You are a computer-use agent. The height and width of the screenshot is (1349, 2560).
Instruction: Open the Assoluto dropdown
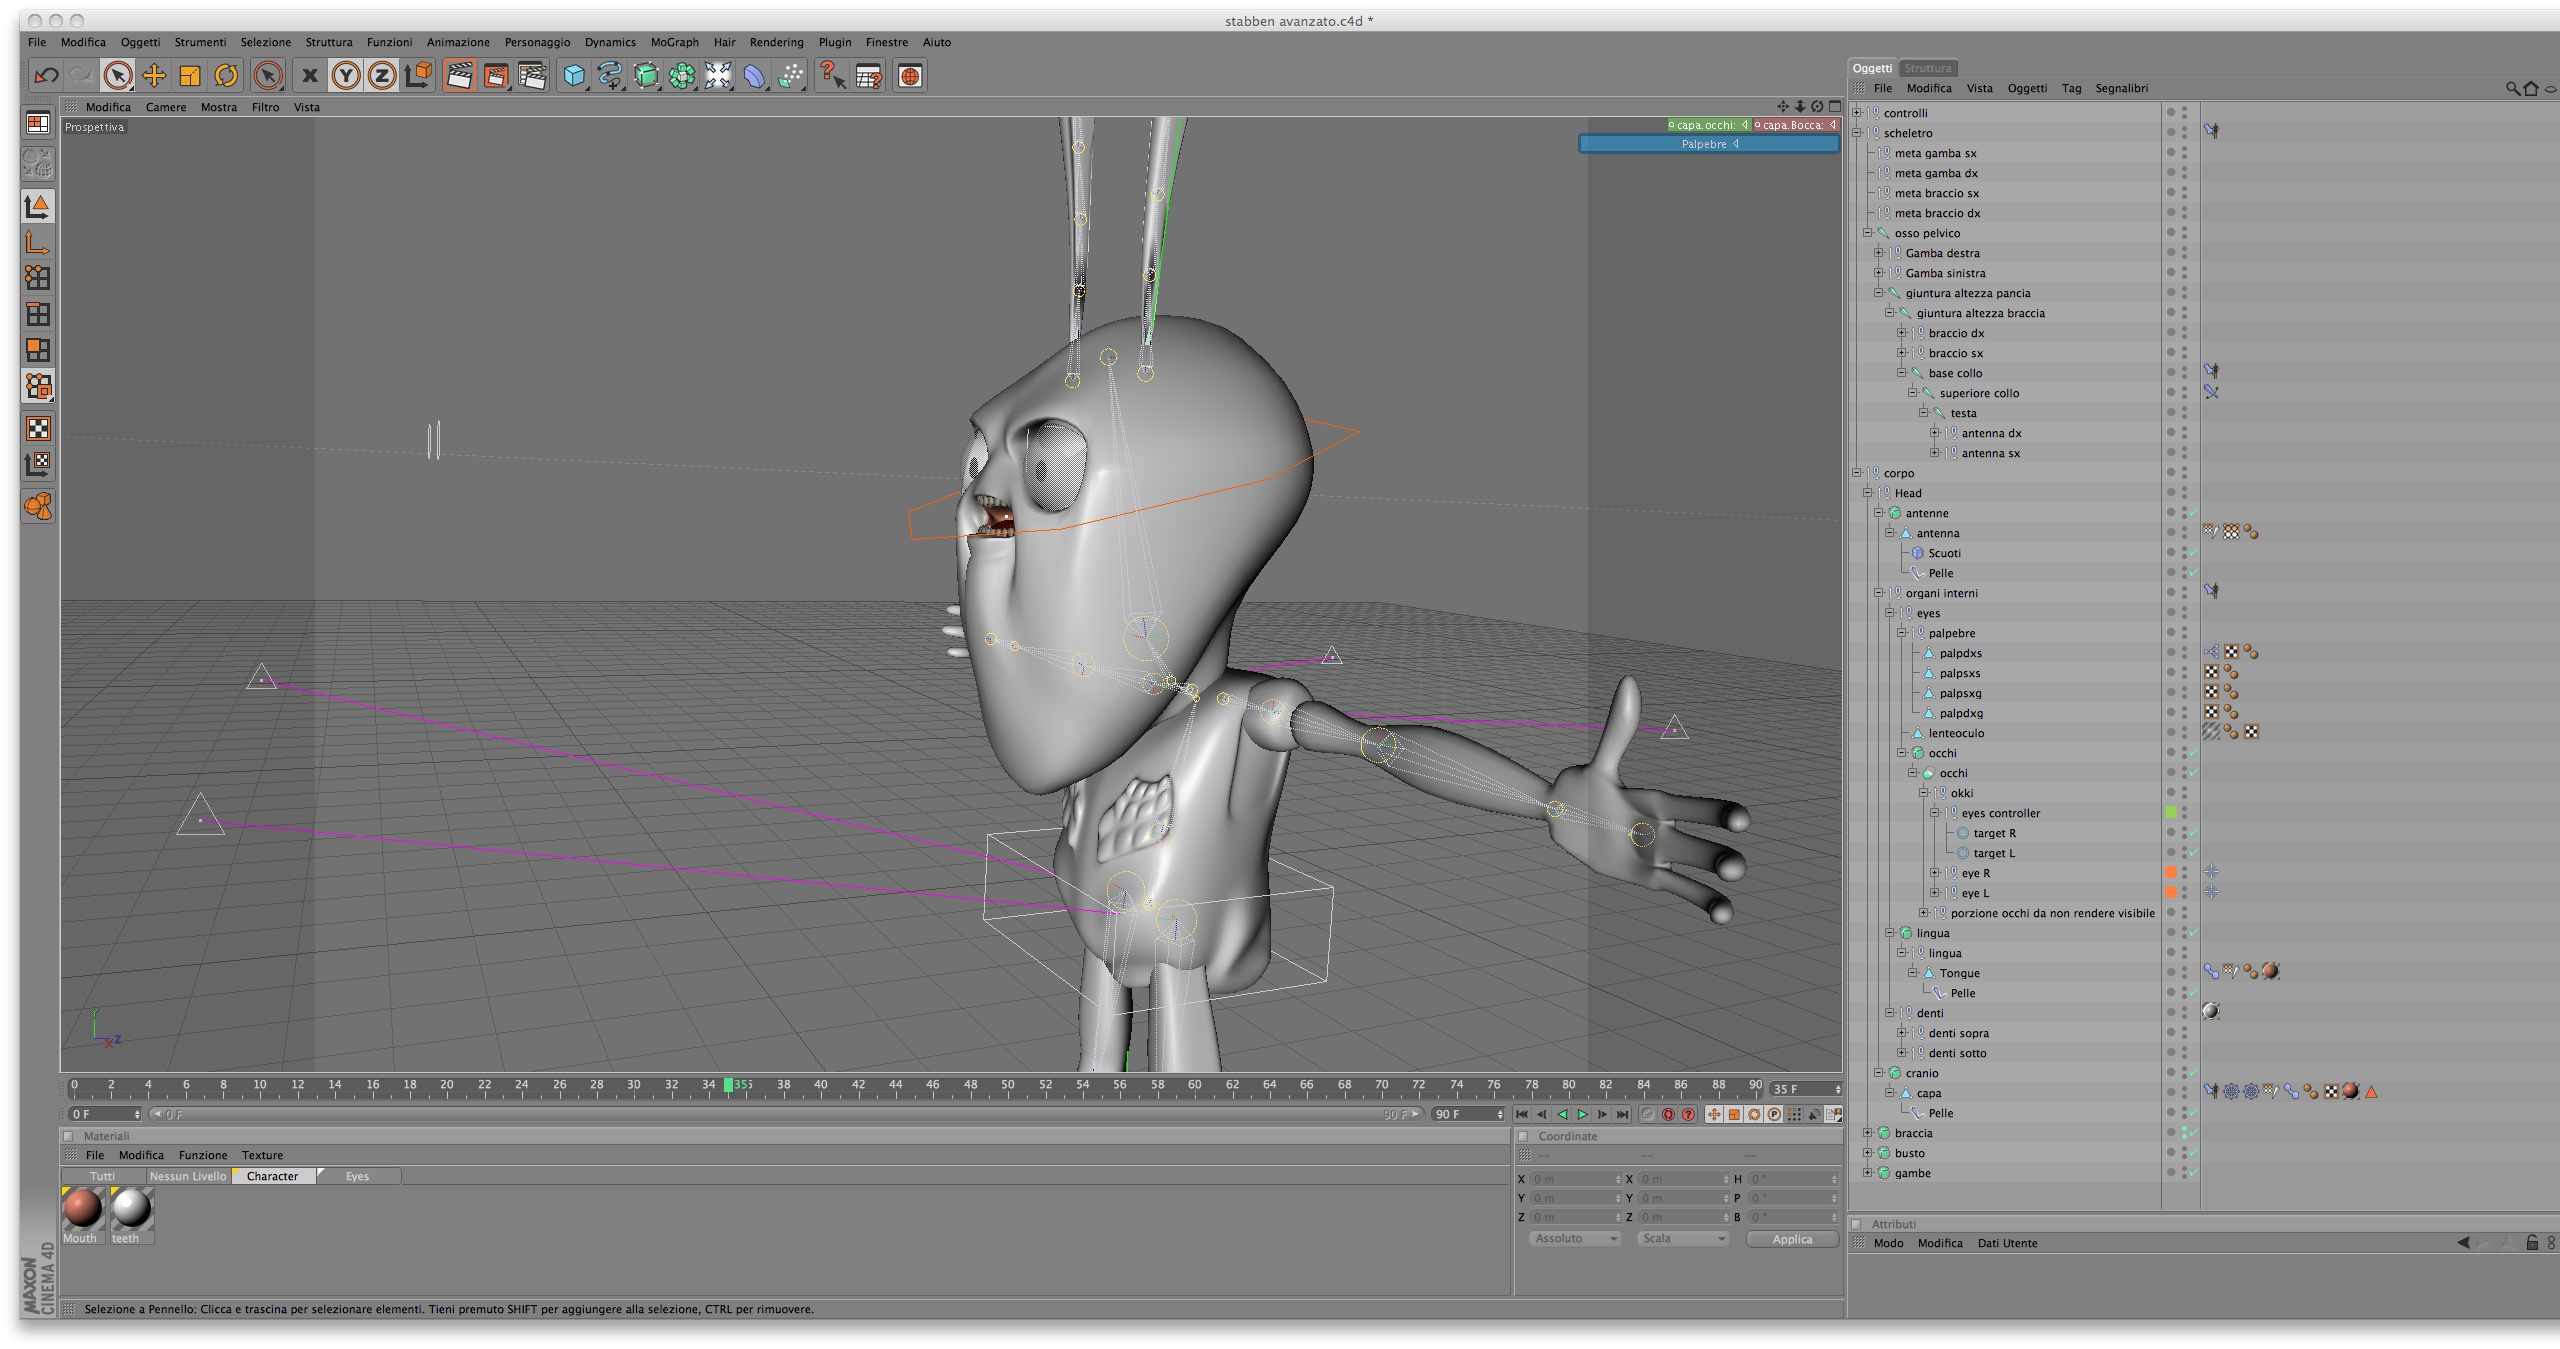1574,1238
